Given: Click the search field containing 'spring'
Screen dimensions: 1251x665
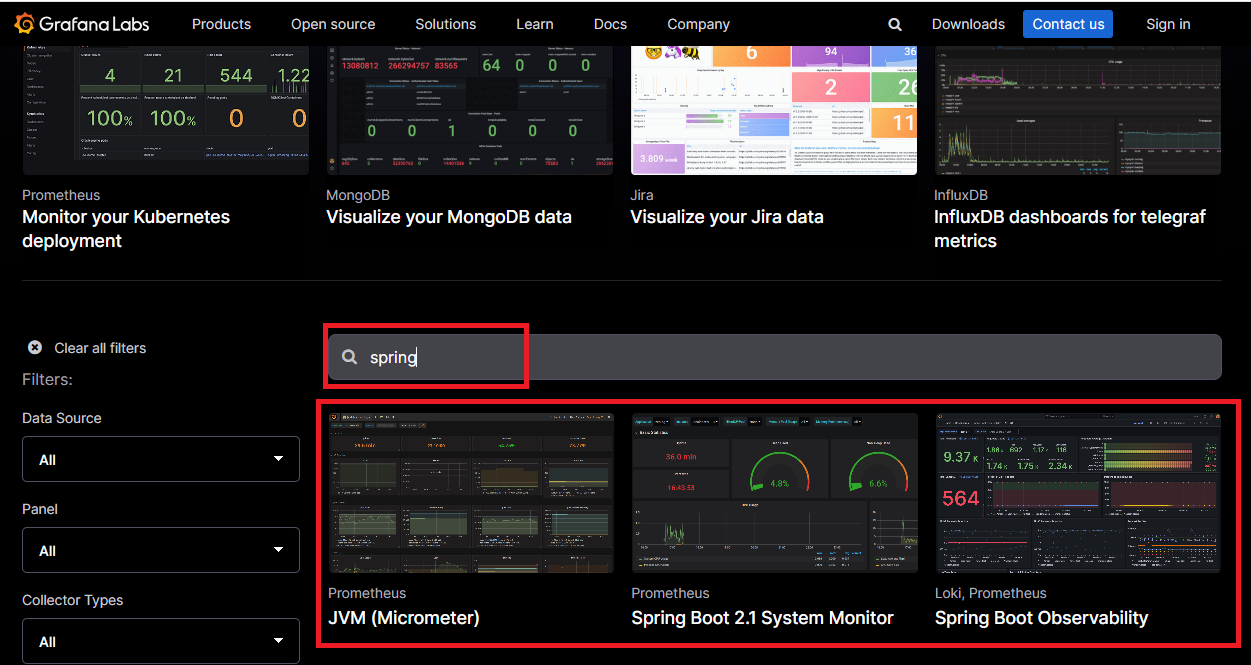Looking at the screenshot, I should pos(775,357).
